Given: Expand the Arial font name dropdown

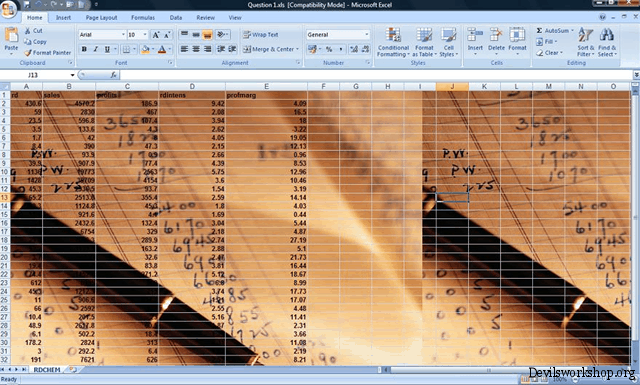Looking at the screenshot, I should click(x=123, y=35).
